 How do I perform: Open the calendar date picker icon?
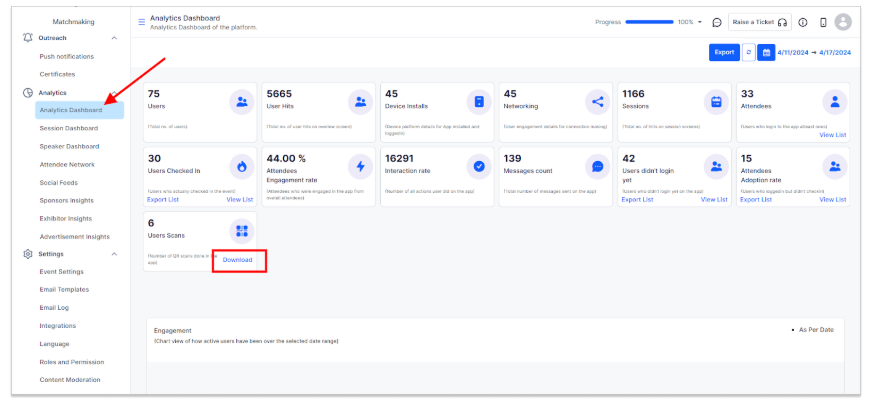coord(766,53)
